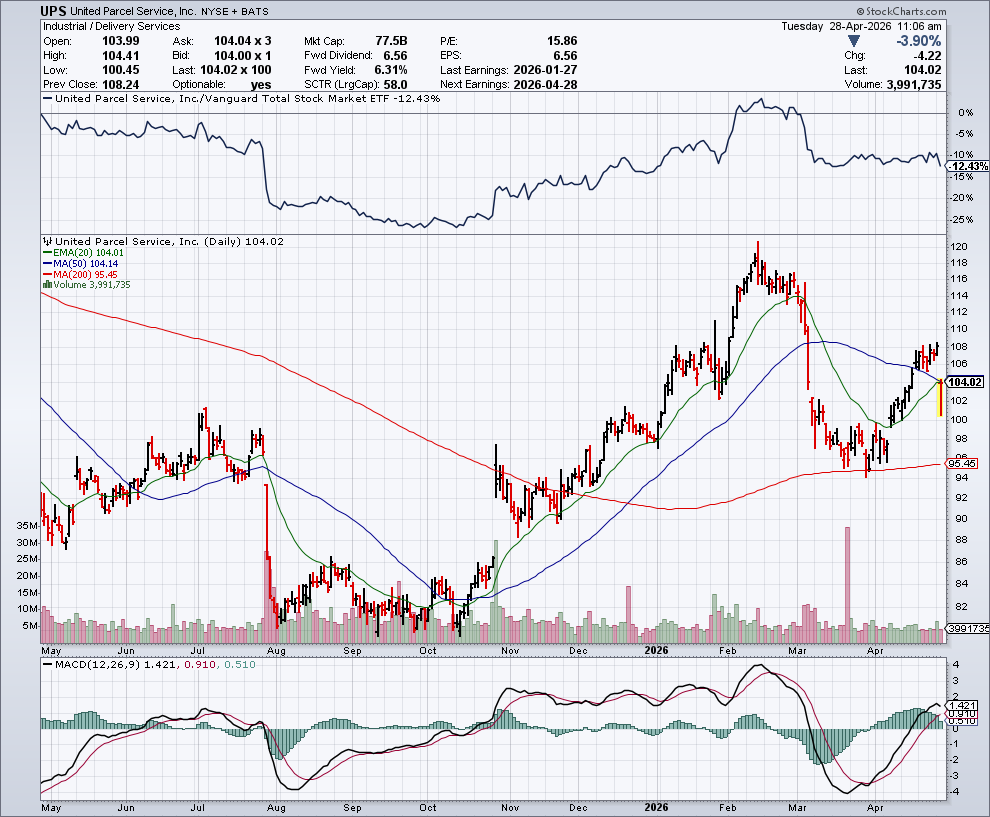Viewport: 990px width, 817px height.
Task: Click the red MA(200) legend line marker
Action: pos(47,275)
